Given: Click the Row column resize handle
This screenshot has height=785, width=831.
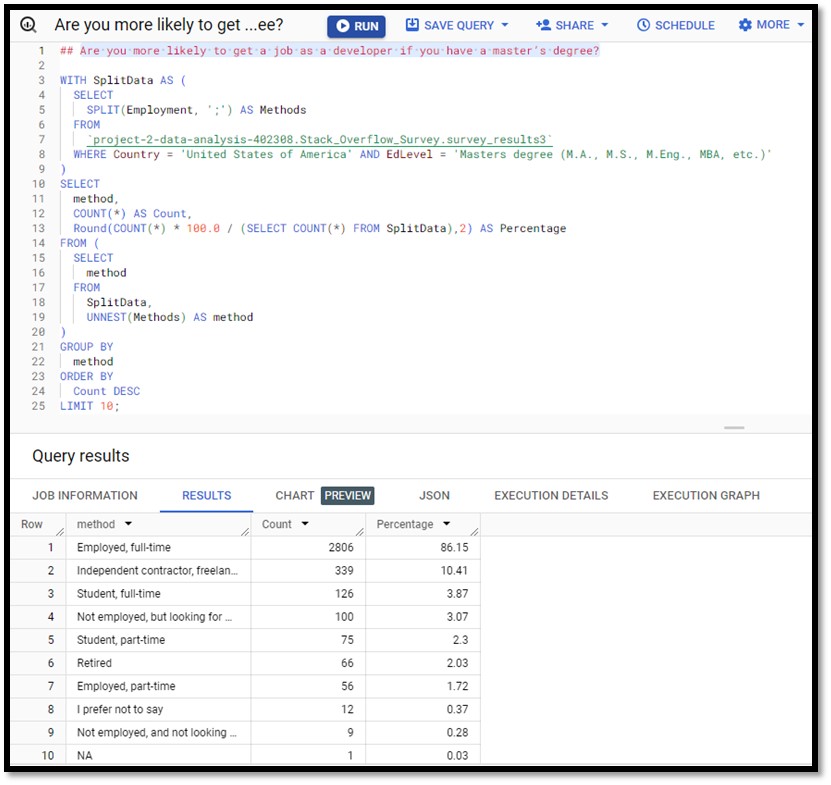Looking at the screenshot, I should tap(60, 531).
